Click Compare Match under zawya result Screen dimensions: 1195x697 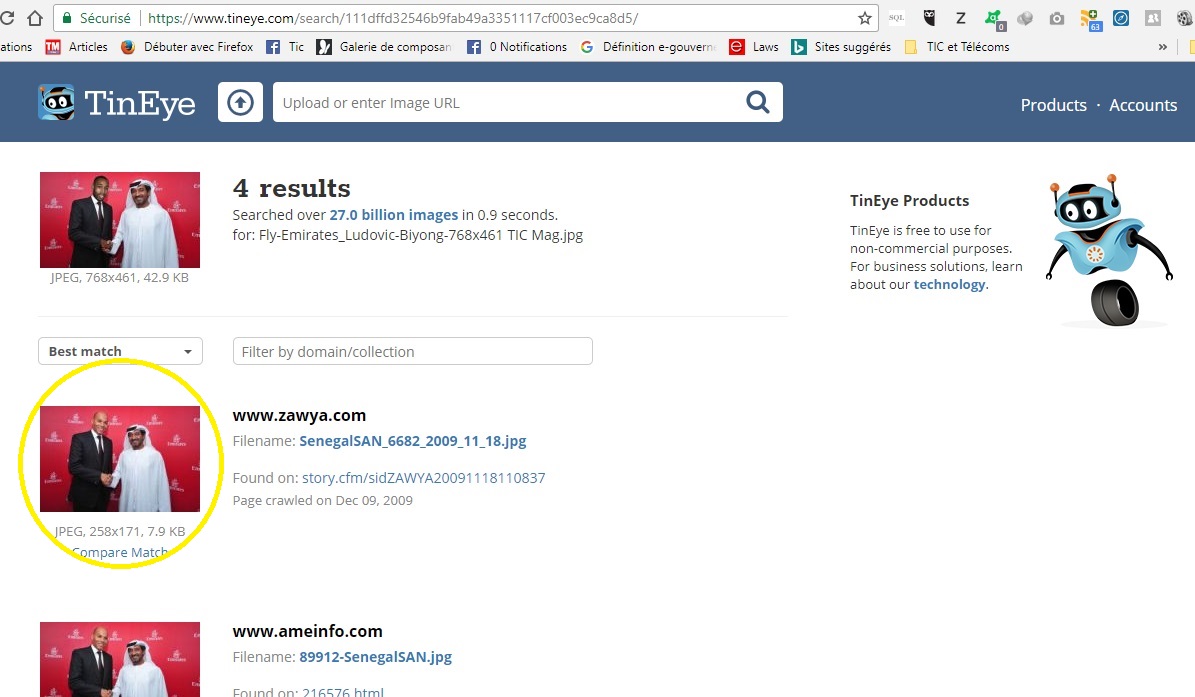[120, 552]
